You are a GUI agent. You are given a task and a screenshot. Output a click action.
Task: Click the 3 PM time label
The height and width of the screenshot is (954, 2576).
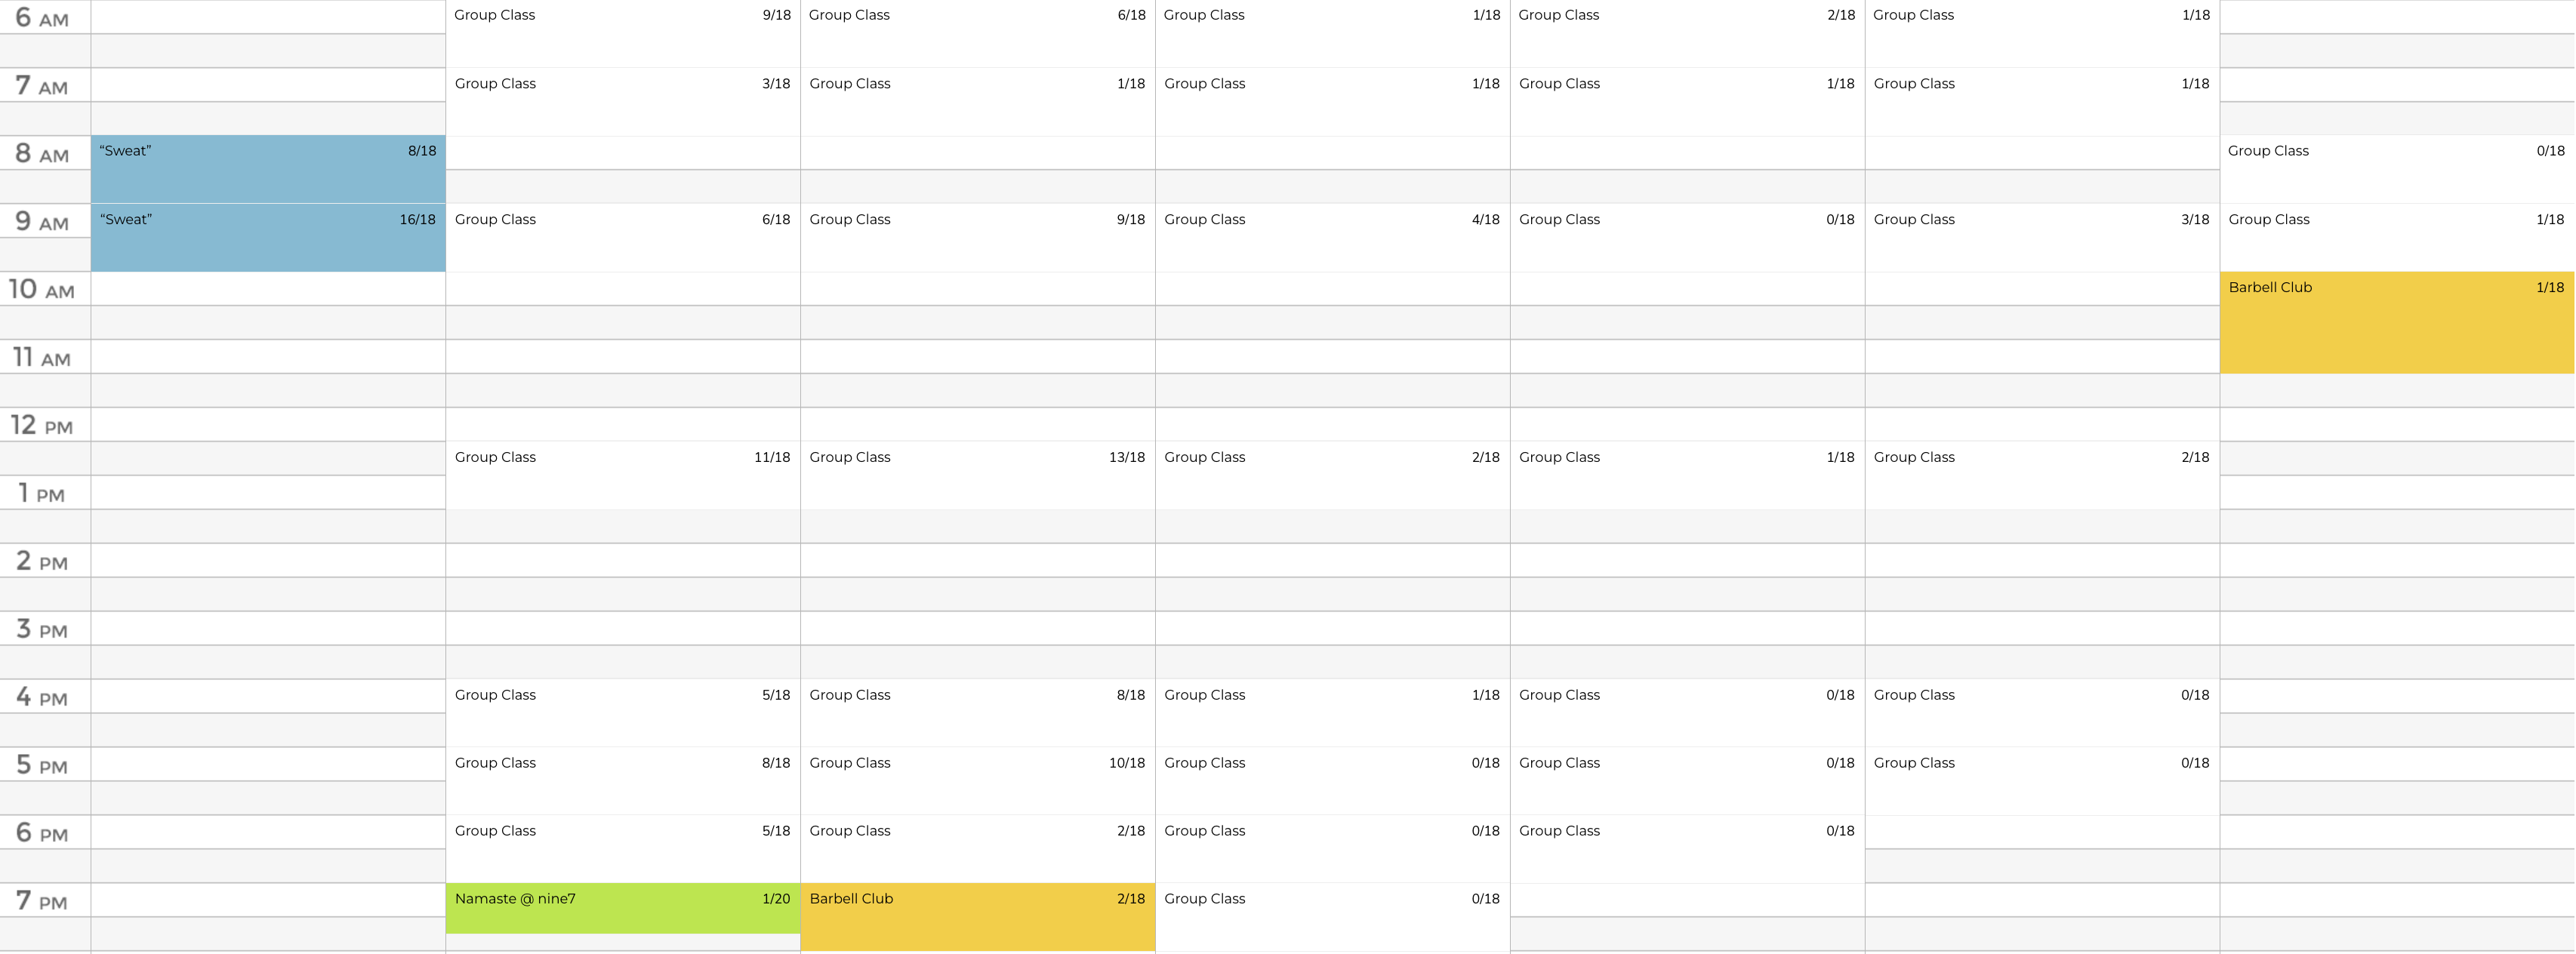tap(42, 630)
